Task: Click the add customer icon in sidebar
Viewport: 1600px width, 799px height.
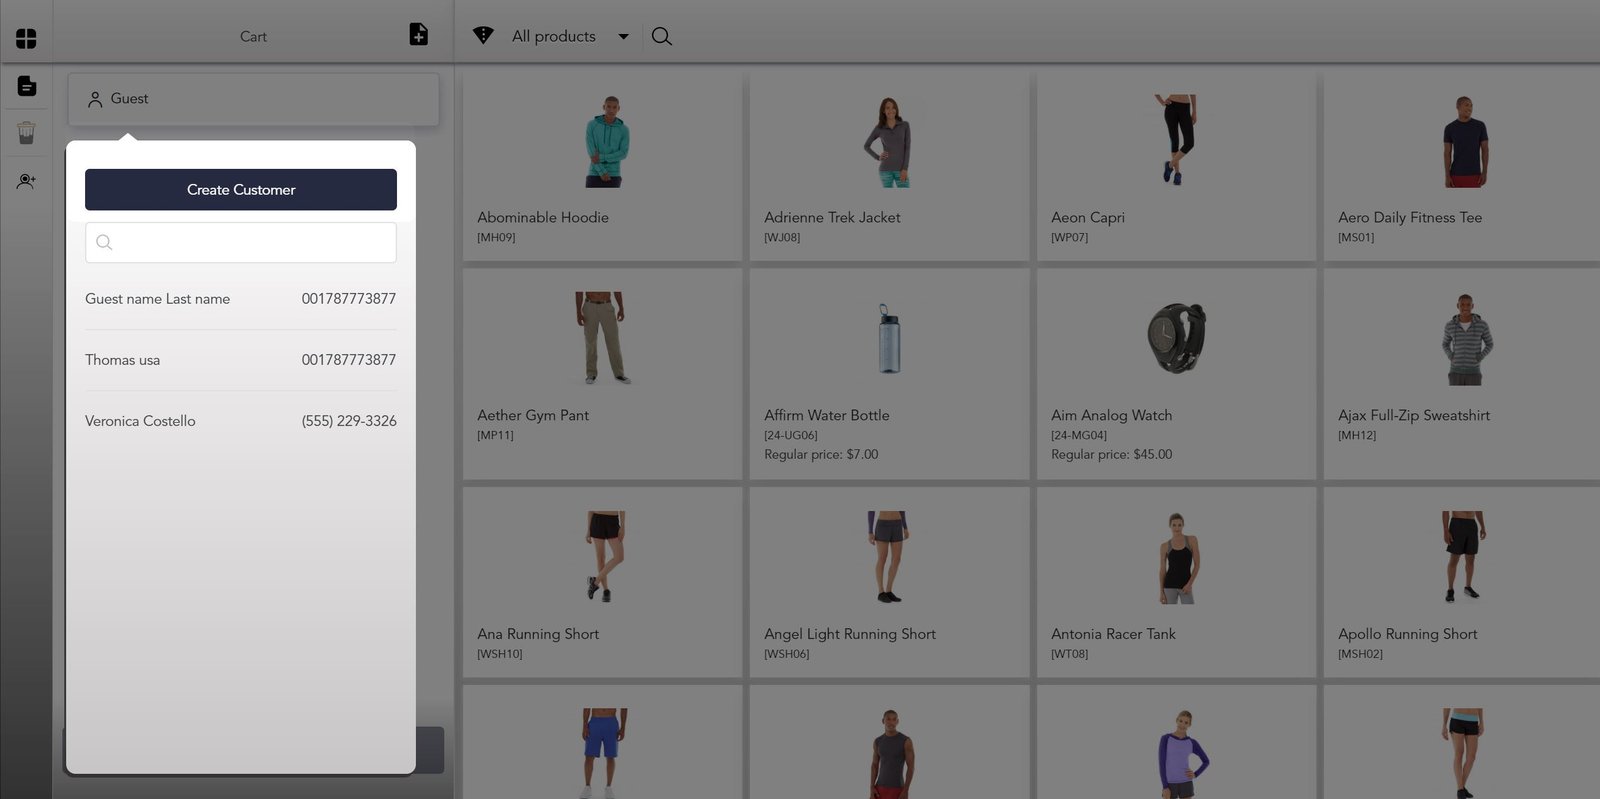Action: pos(26,181)
